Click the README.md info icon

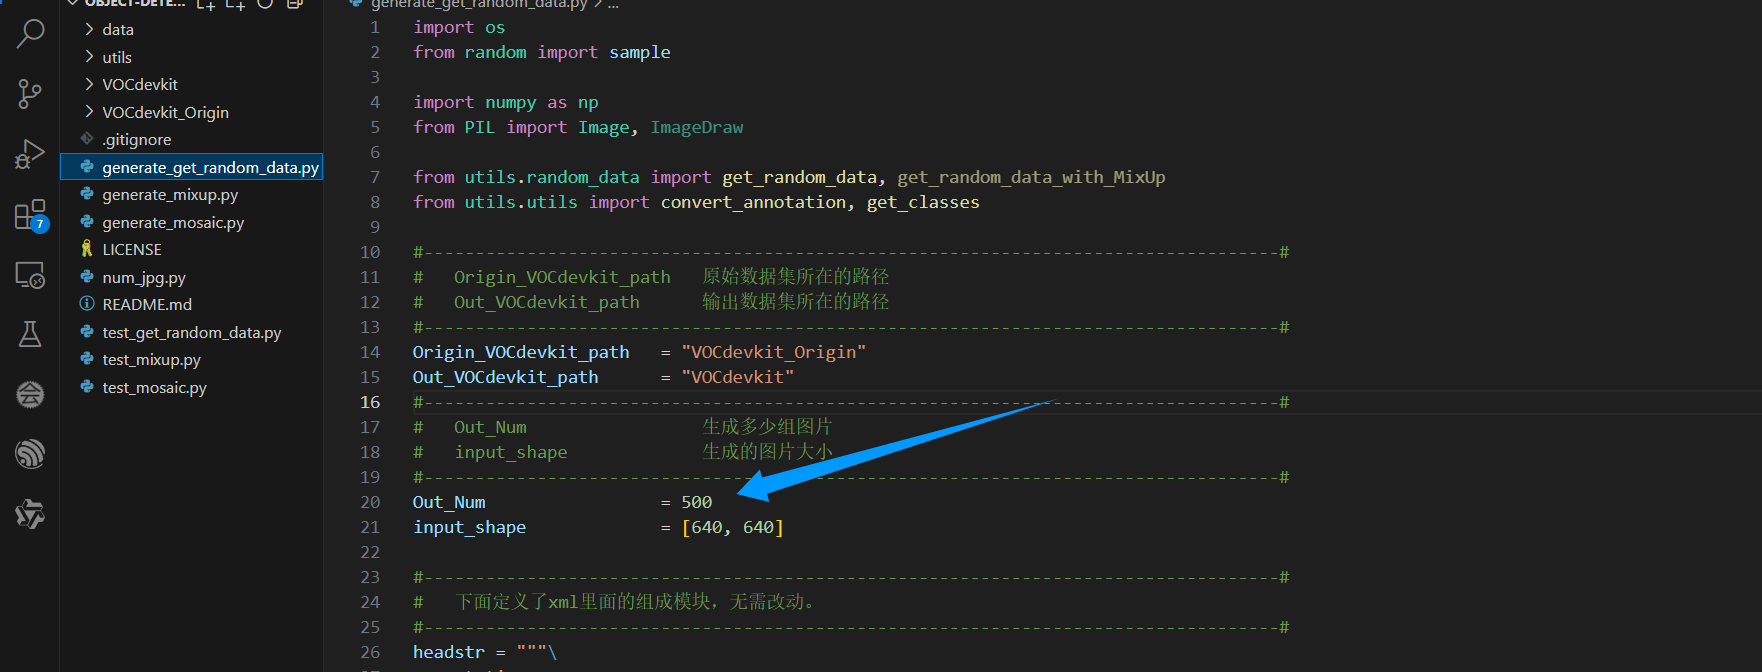(x=87, y=304)
